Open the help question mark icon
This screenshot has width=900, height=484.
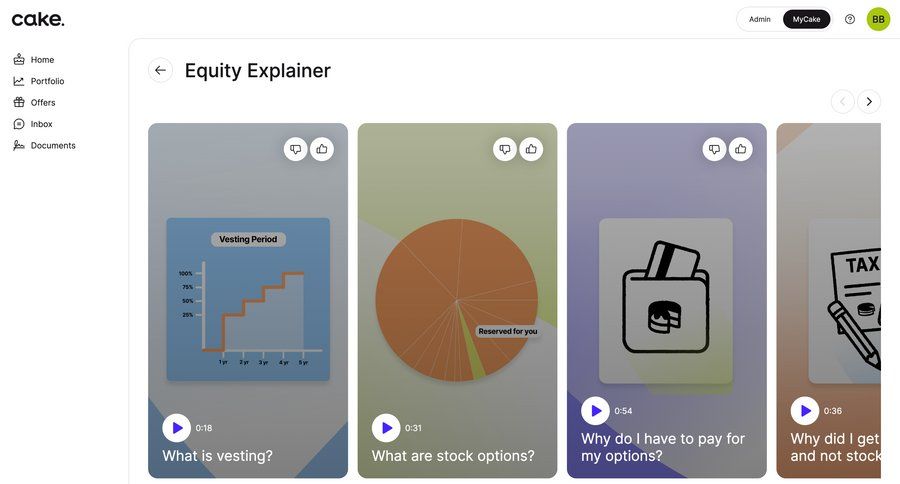[850, 19]
